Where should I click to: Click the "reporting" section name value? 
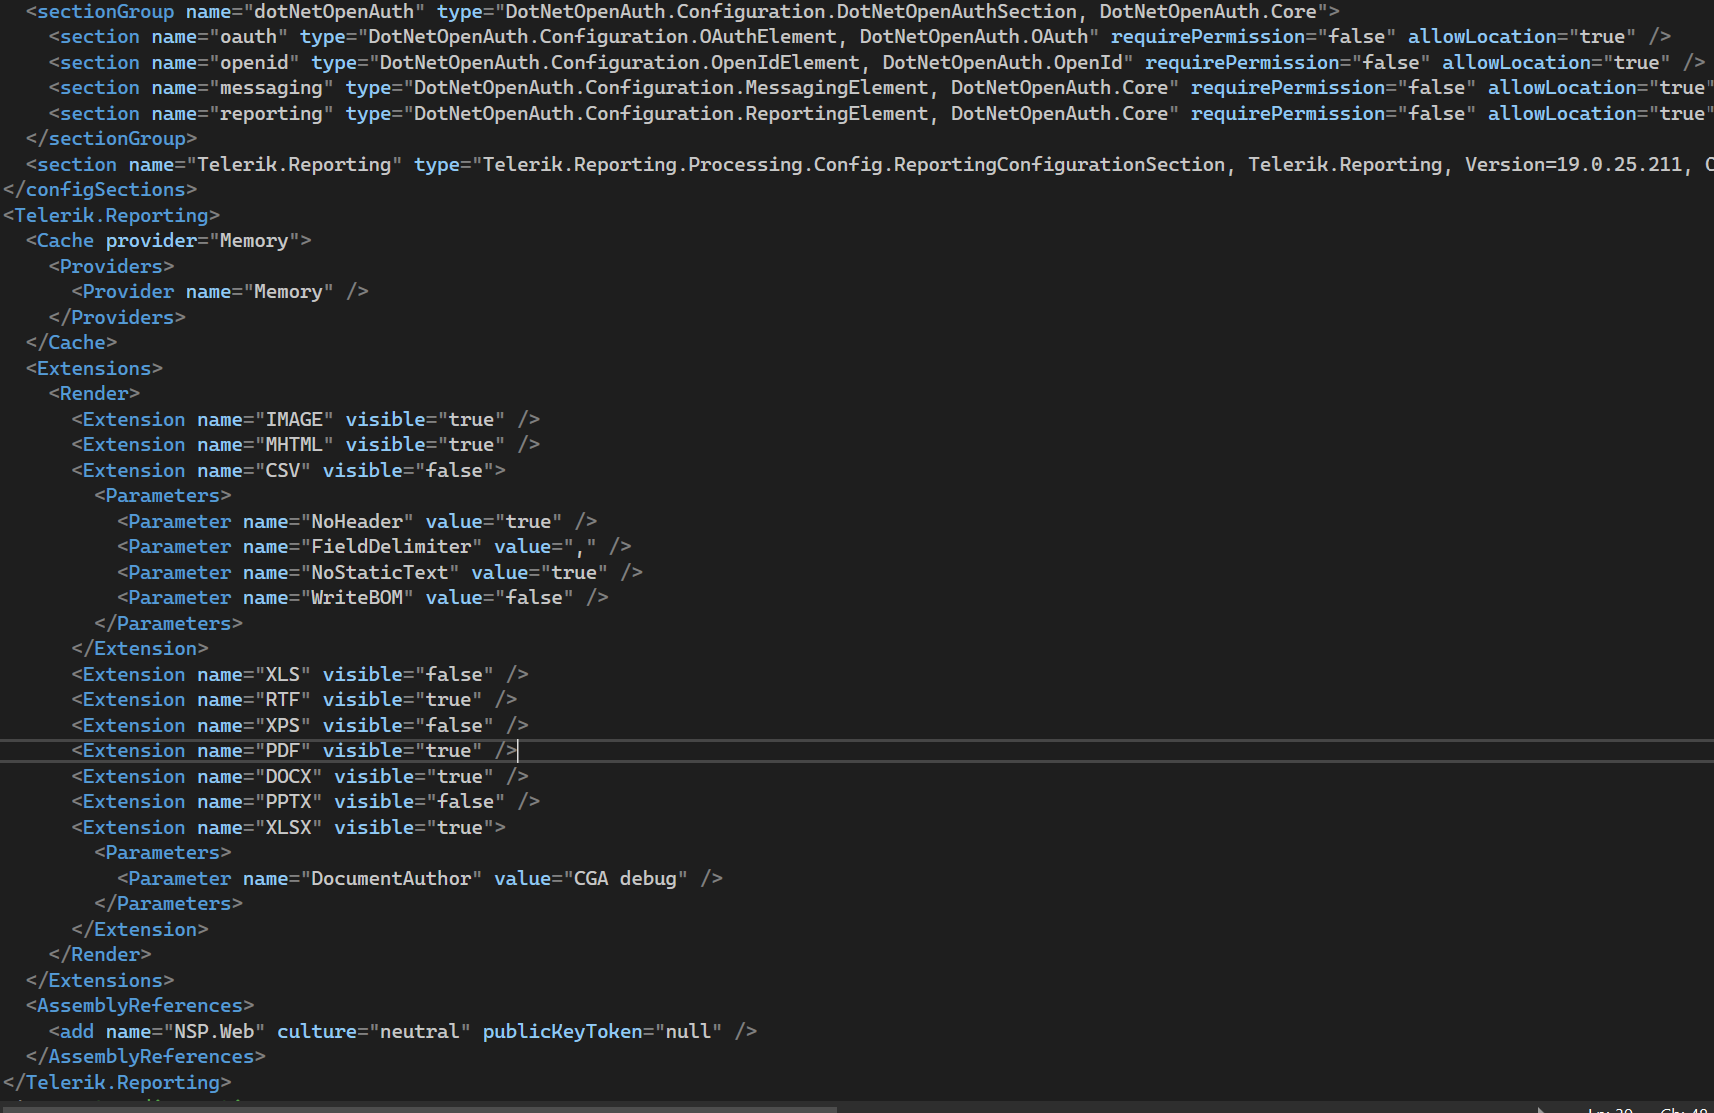point(271,113)
